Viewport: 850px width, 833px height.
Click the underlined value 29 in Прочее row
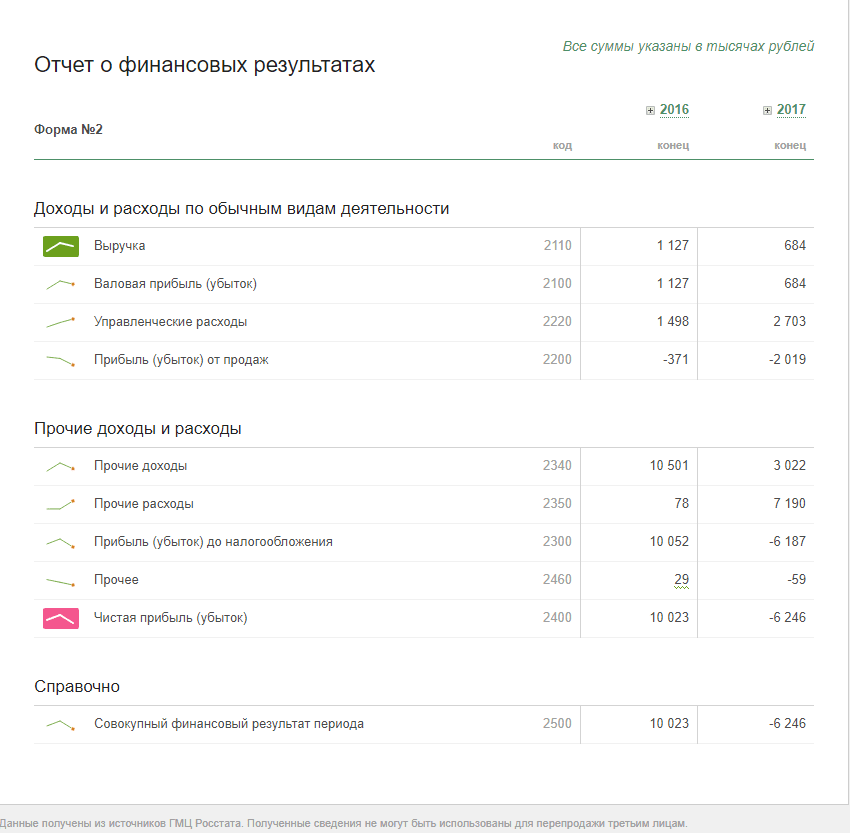pos(681,580)
